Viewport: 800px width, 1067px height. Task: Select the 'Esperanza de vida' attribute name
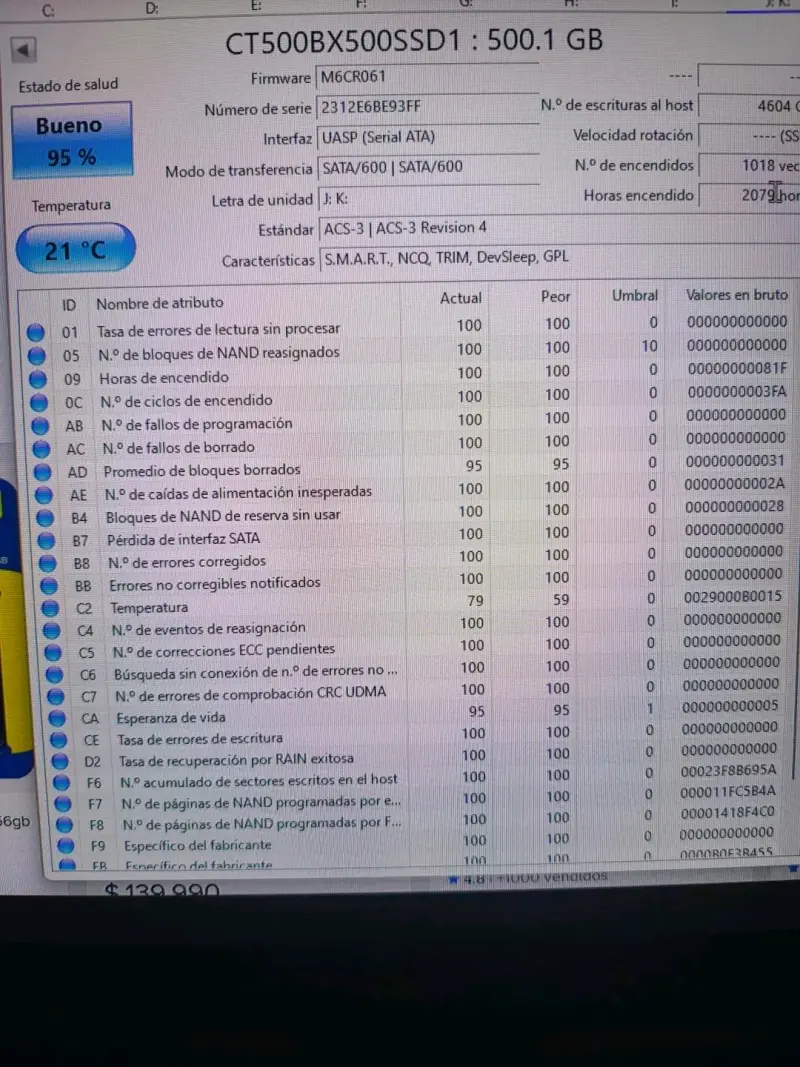[x=171, y=717]
